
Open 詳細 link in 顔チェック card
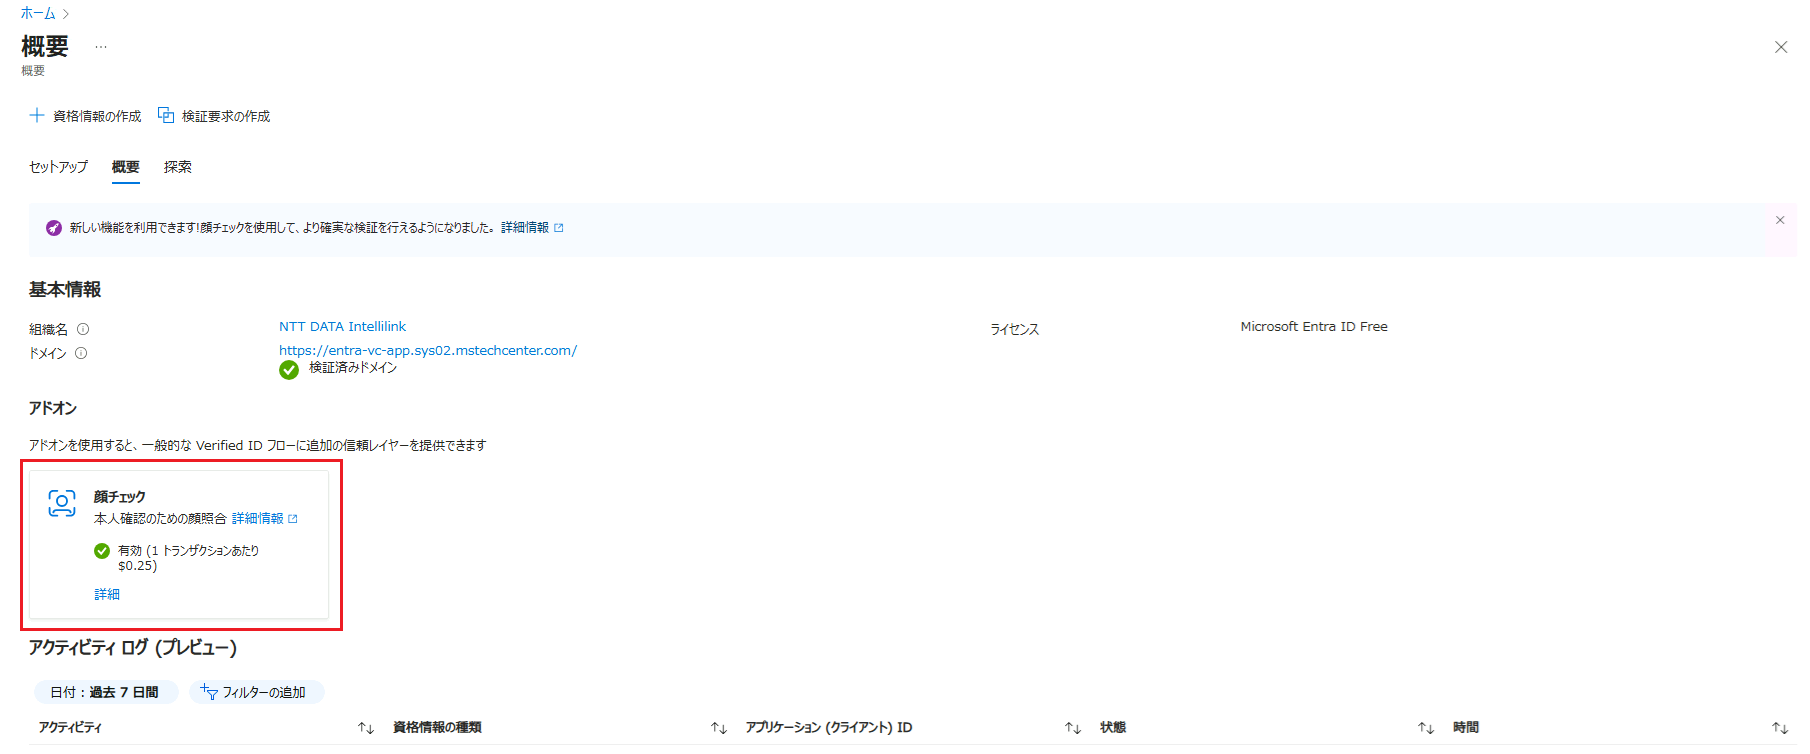[x=107, y=595]
